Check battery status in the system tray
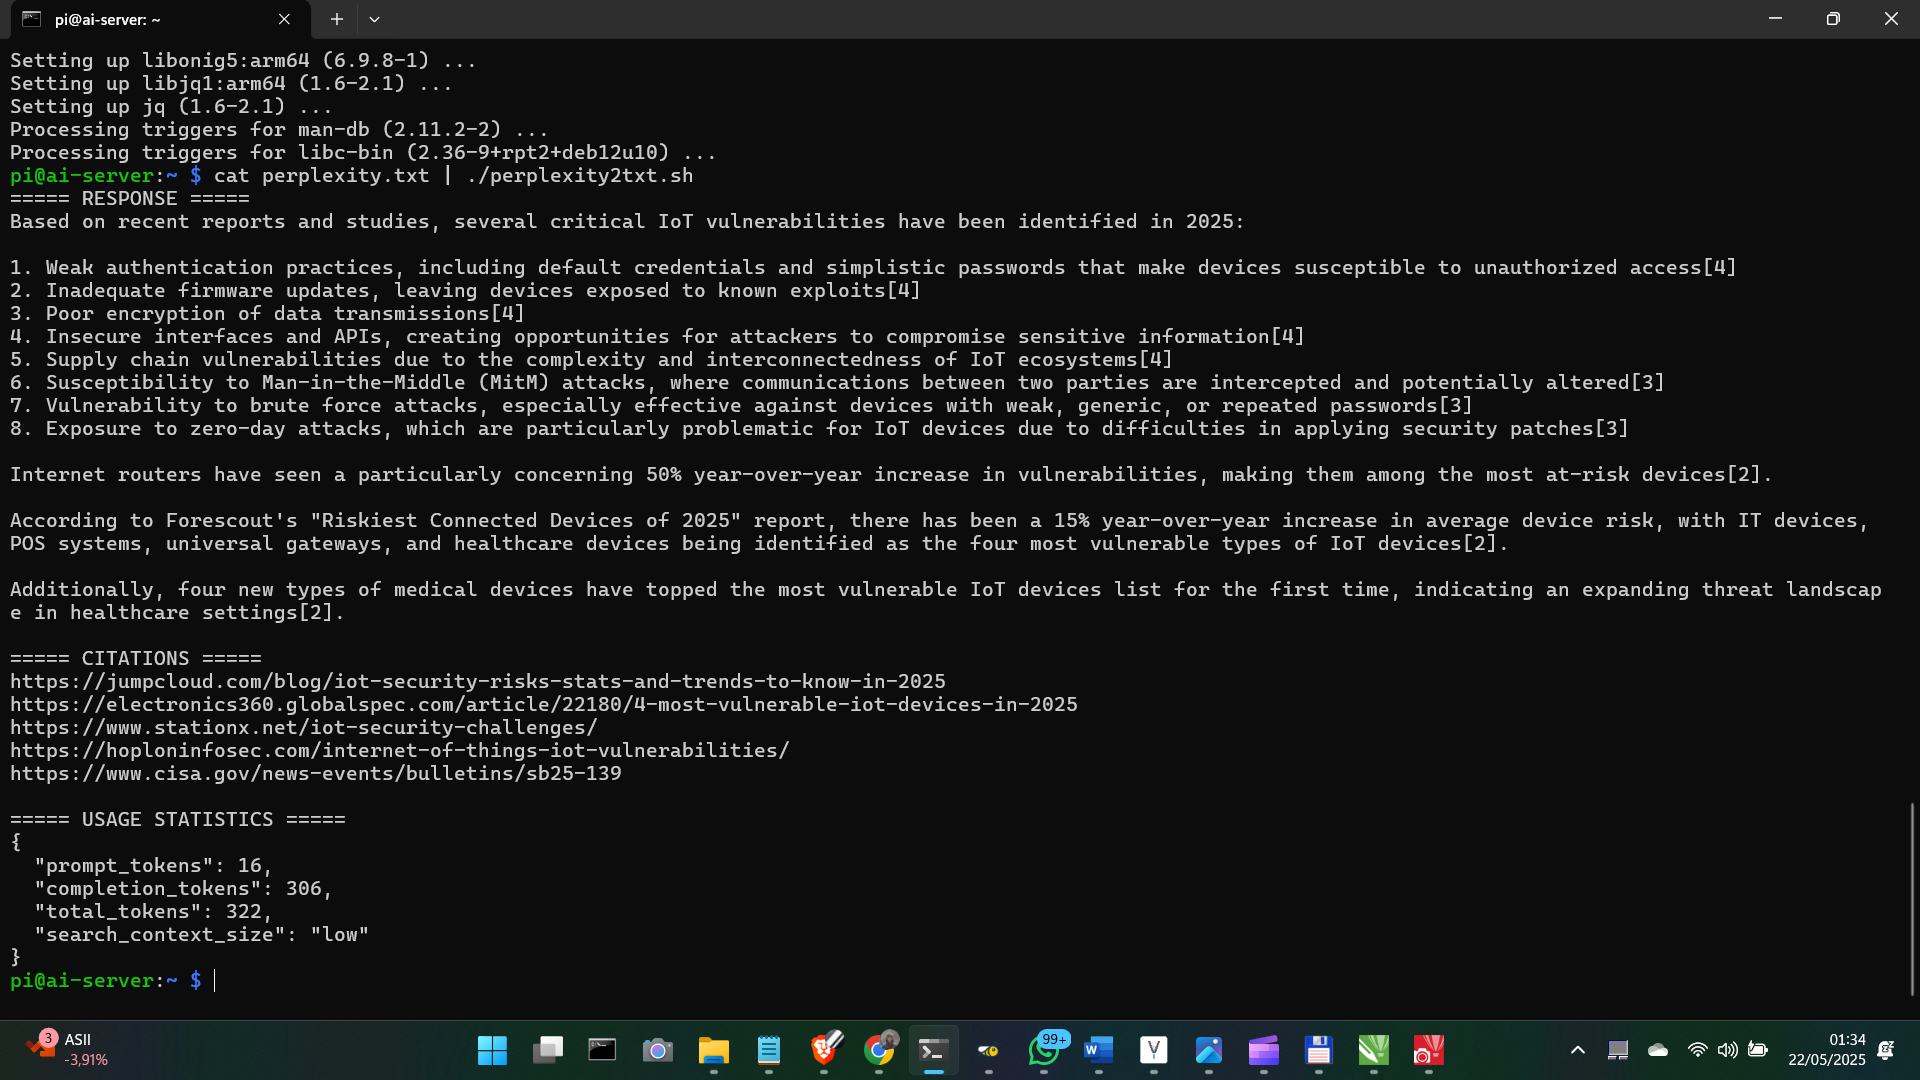Viewport: 1920px width, 1080px height. 1758,1050
